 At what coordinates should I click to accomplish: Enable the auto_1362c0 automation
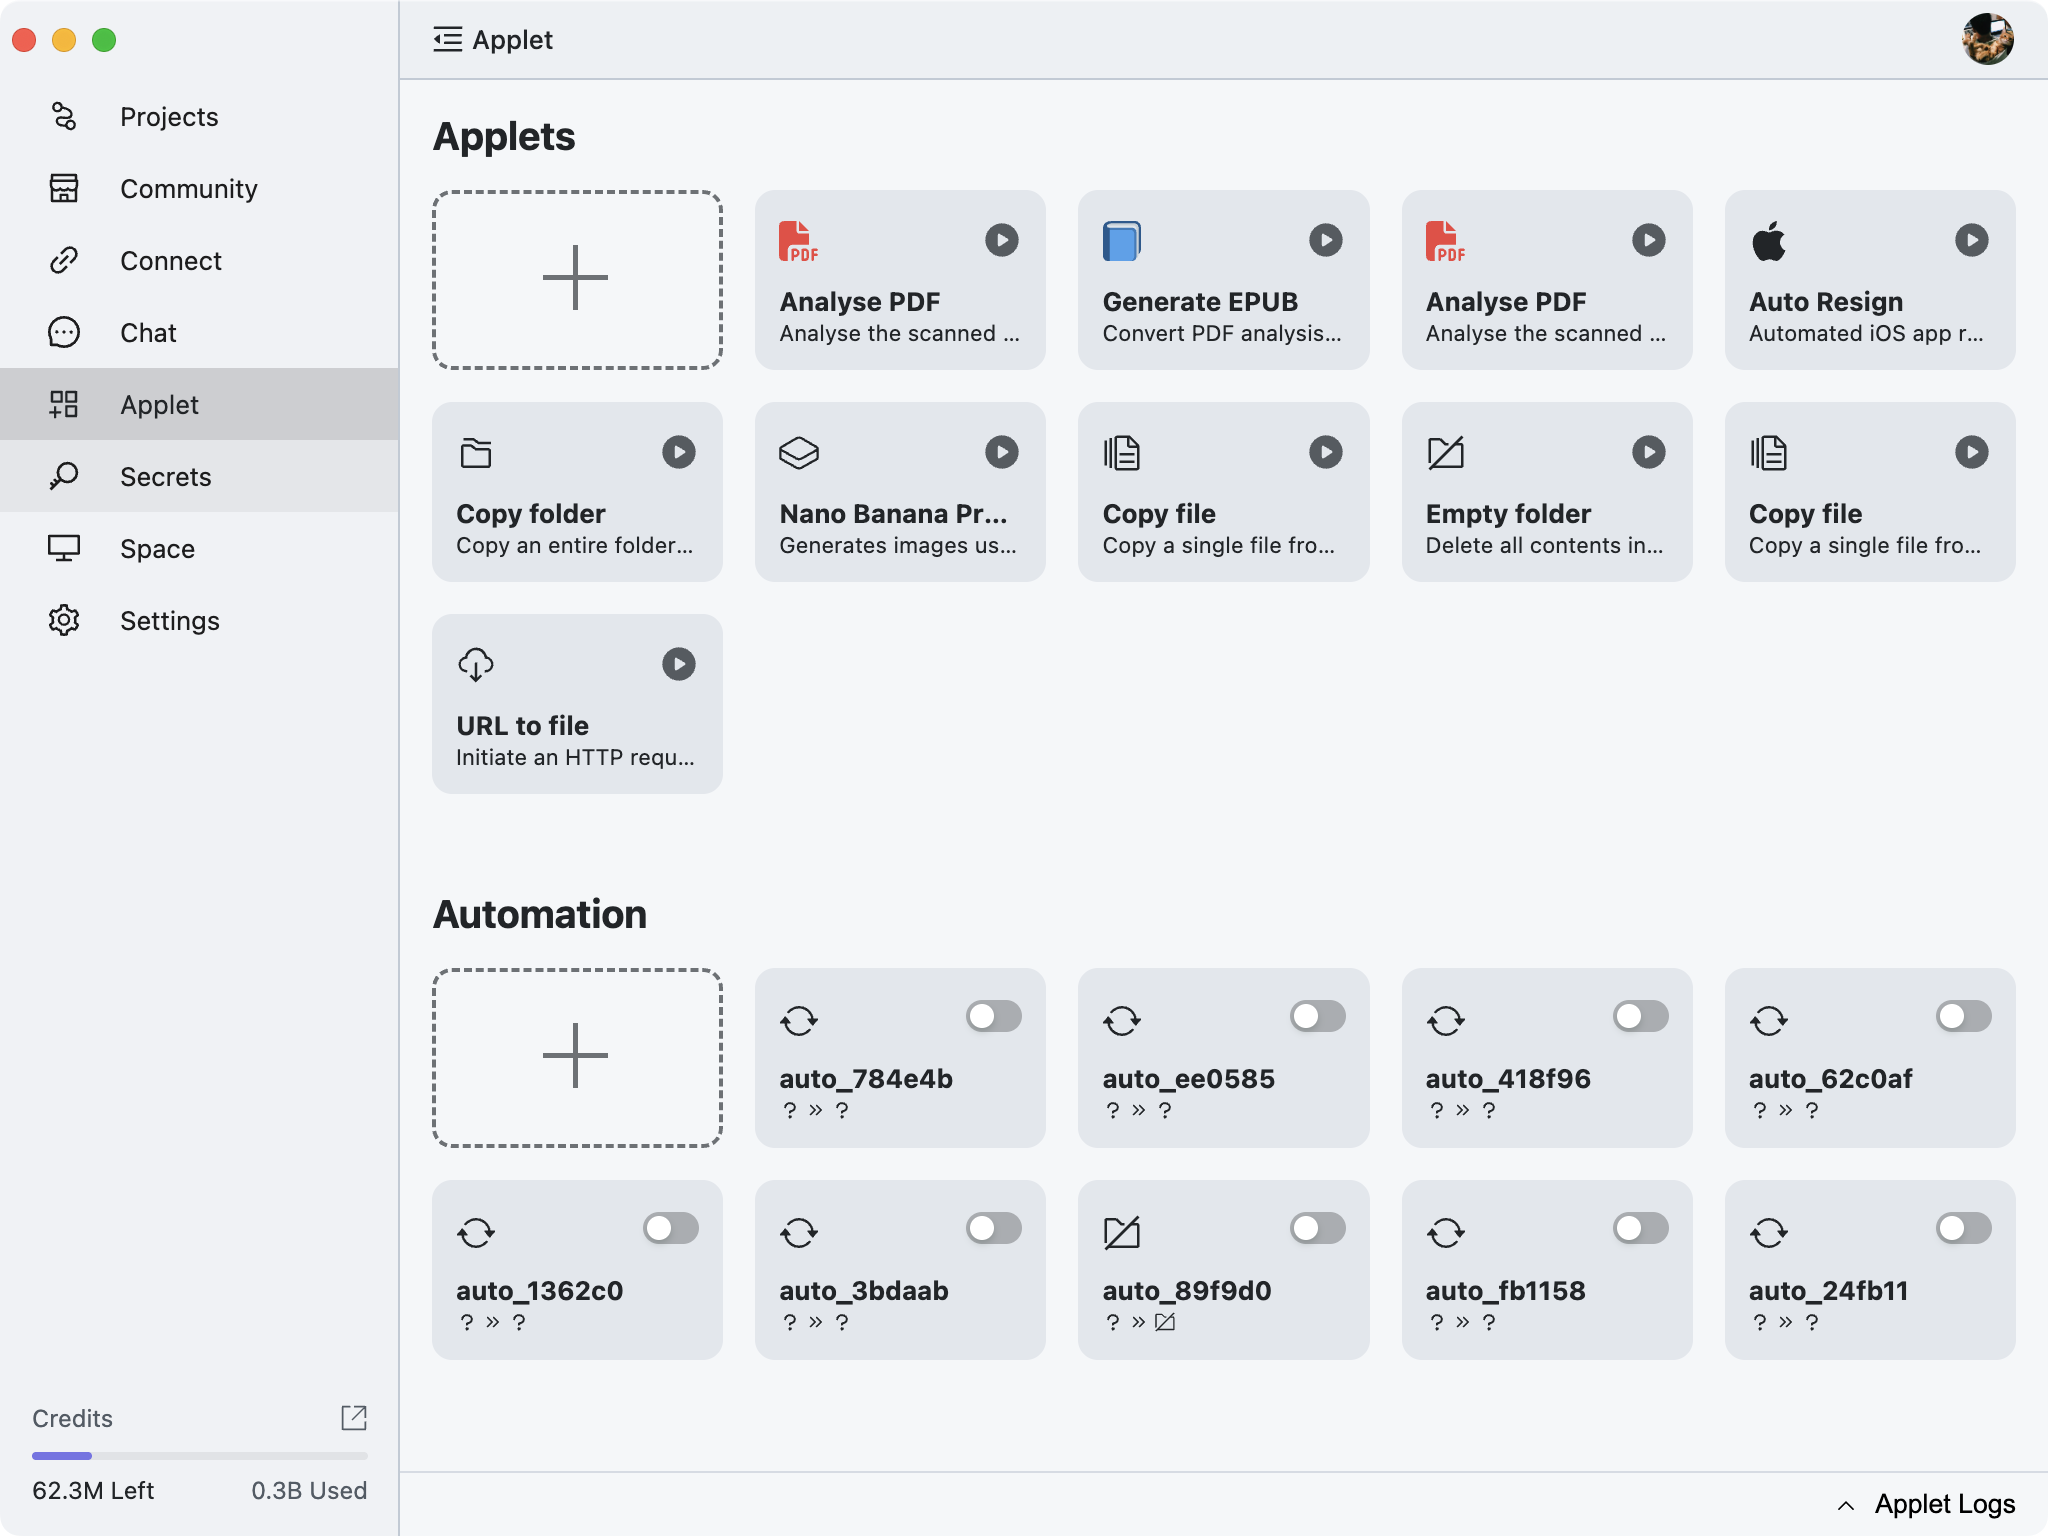(670, 1228)
